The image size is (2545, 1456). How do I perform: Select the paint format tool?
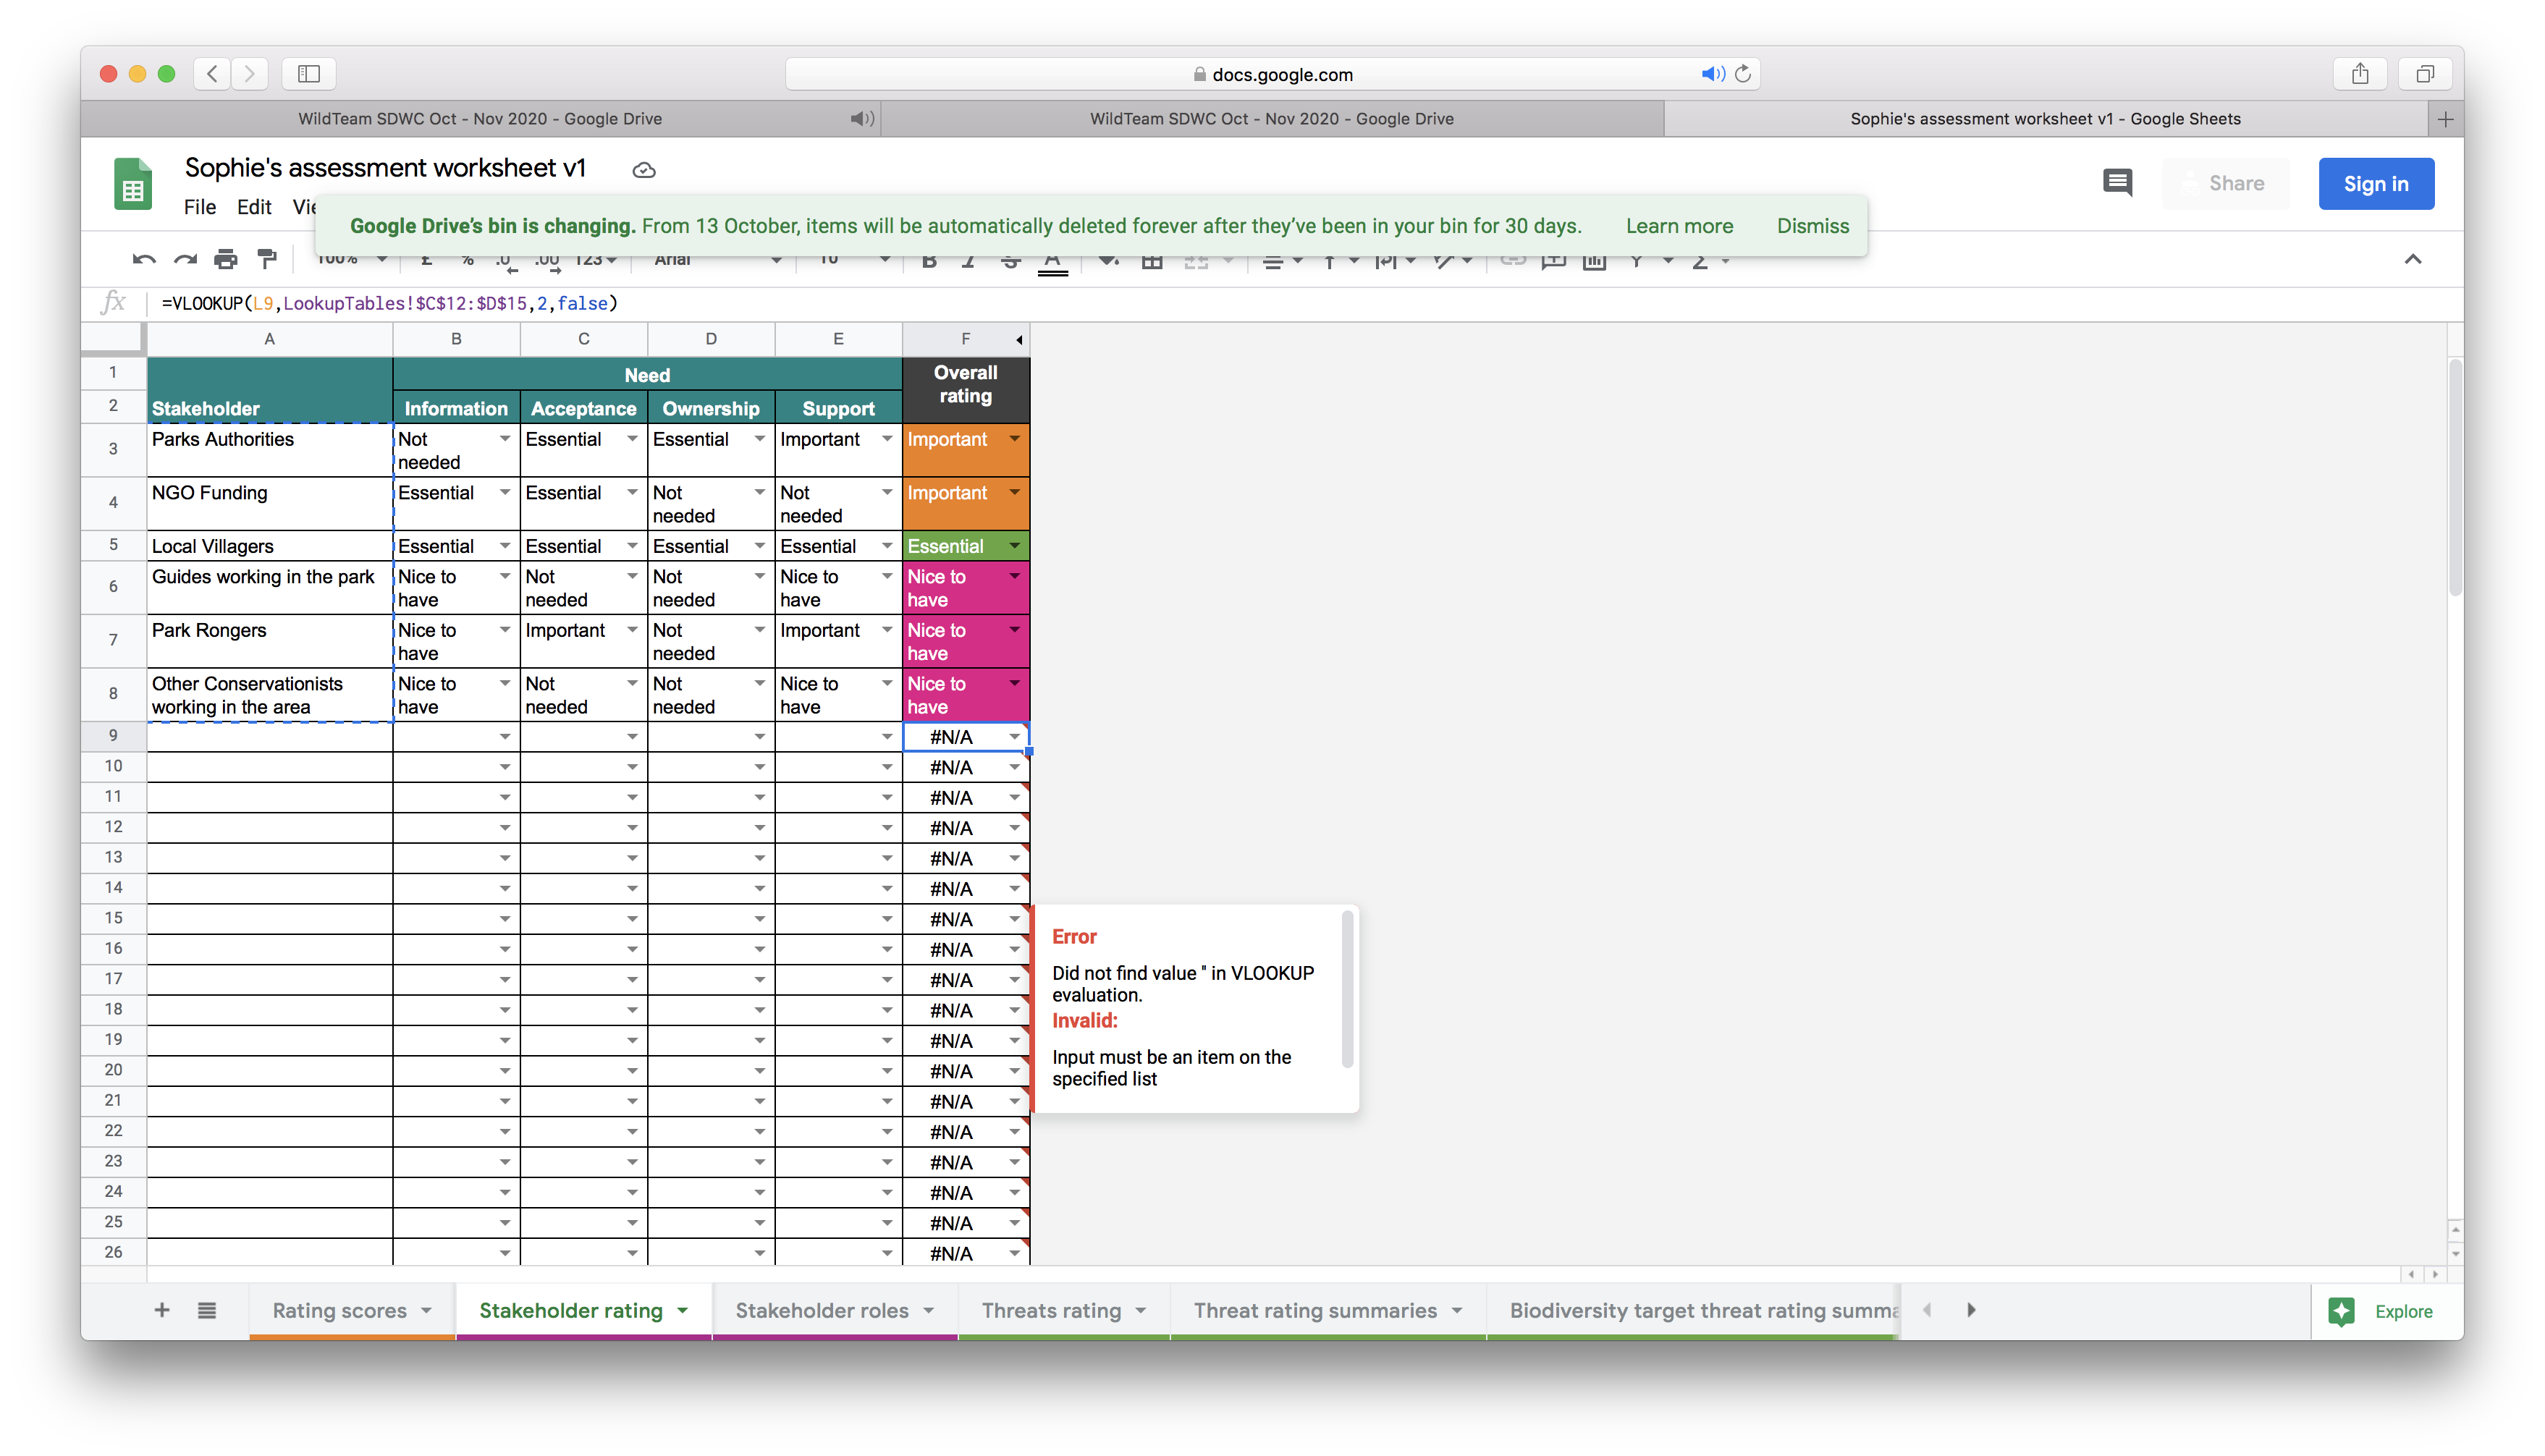pos(267,260)
